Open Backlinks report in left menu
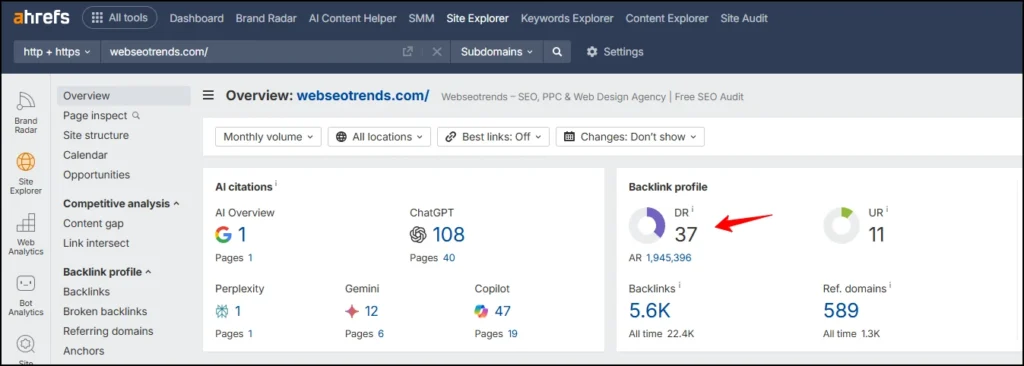The width and height of the screenshot is (1024, 366). (x=86, y=291)
